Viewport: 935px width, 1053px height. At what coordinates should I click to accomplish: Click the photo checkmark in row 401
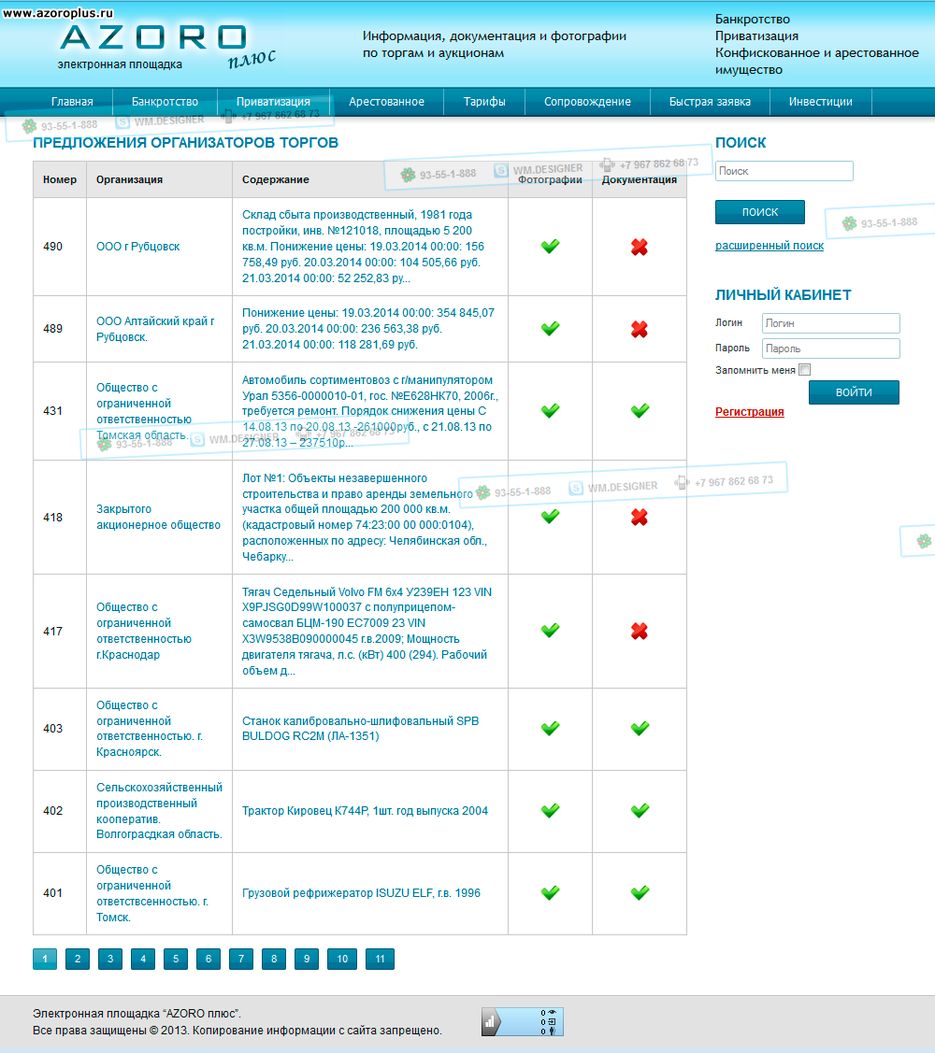(x=550, y=892)
